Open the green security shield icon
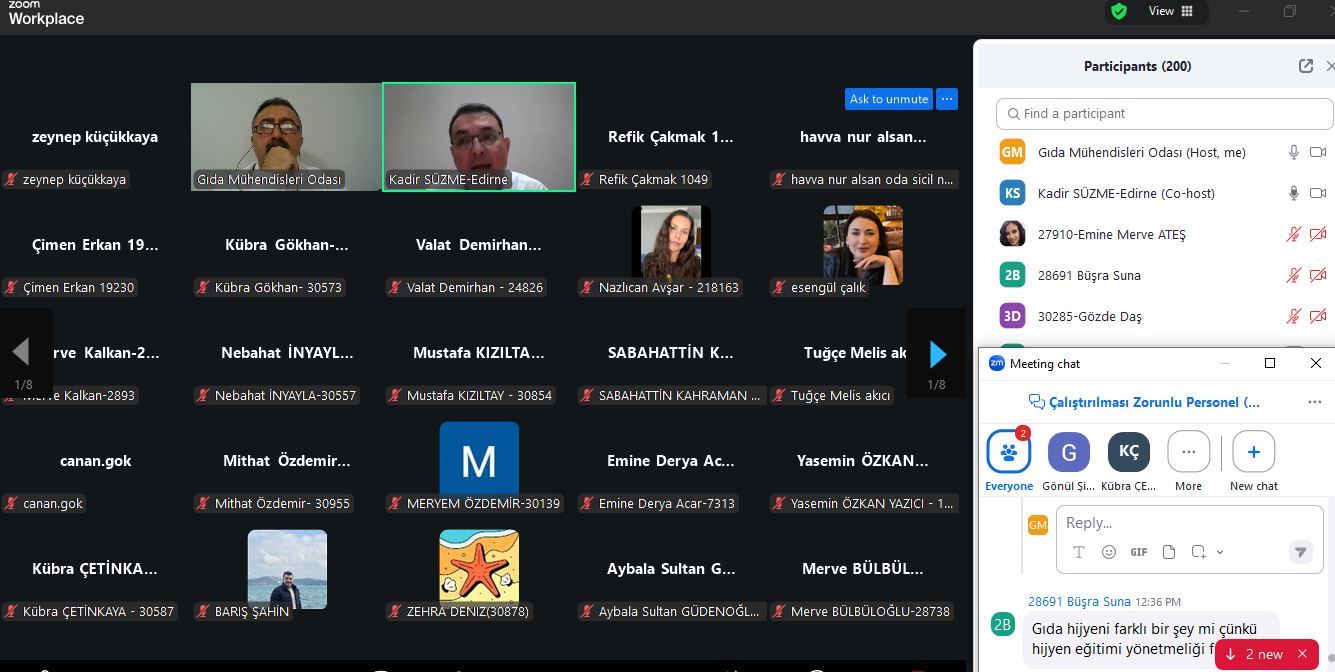The image size is (1335, 672). pos(1119,11)
